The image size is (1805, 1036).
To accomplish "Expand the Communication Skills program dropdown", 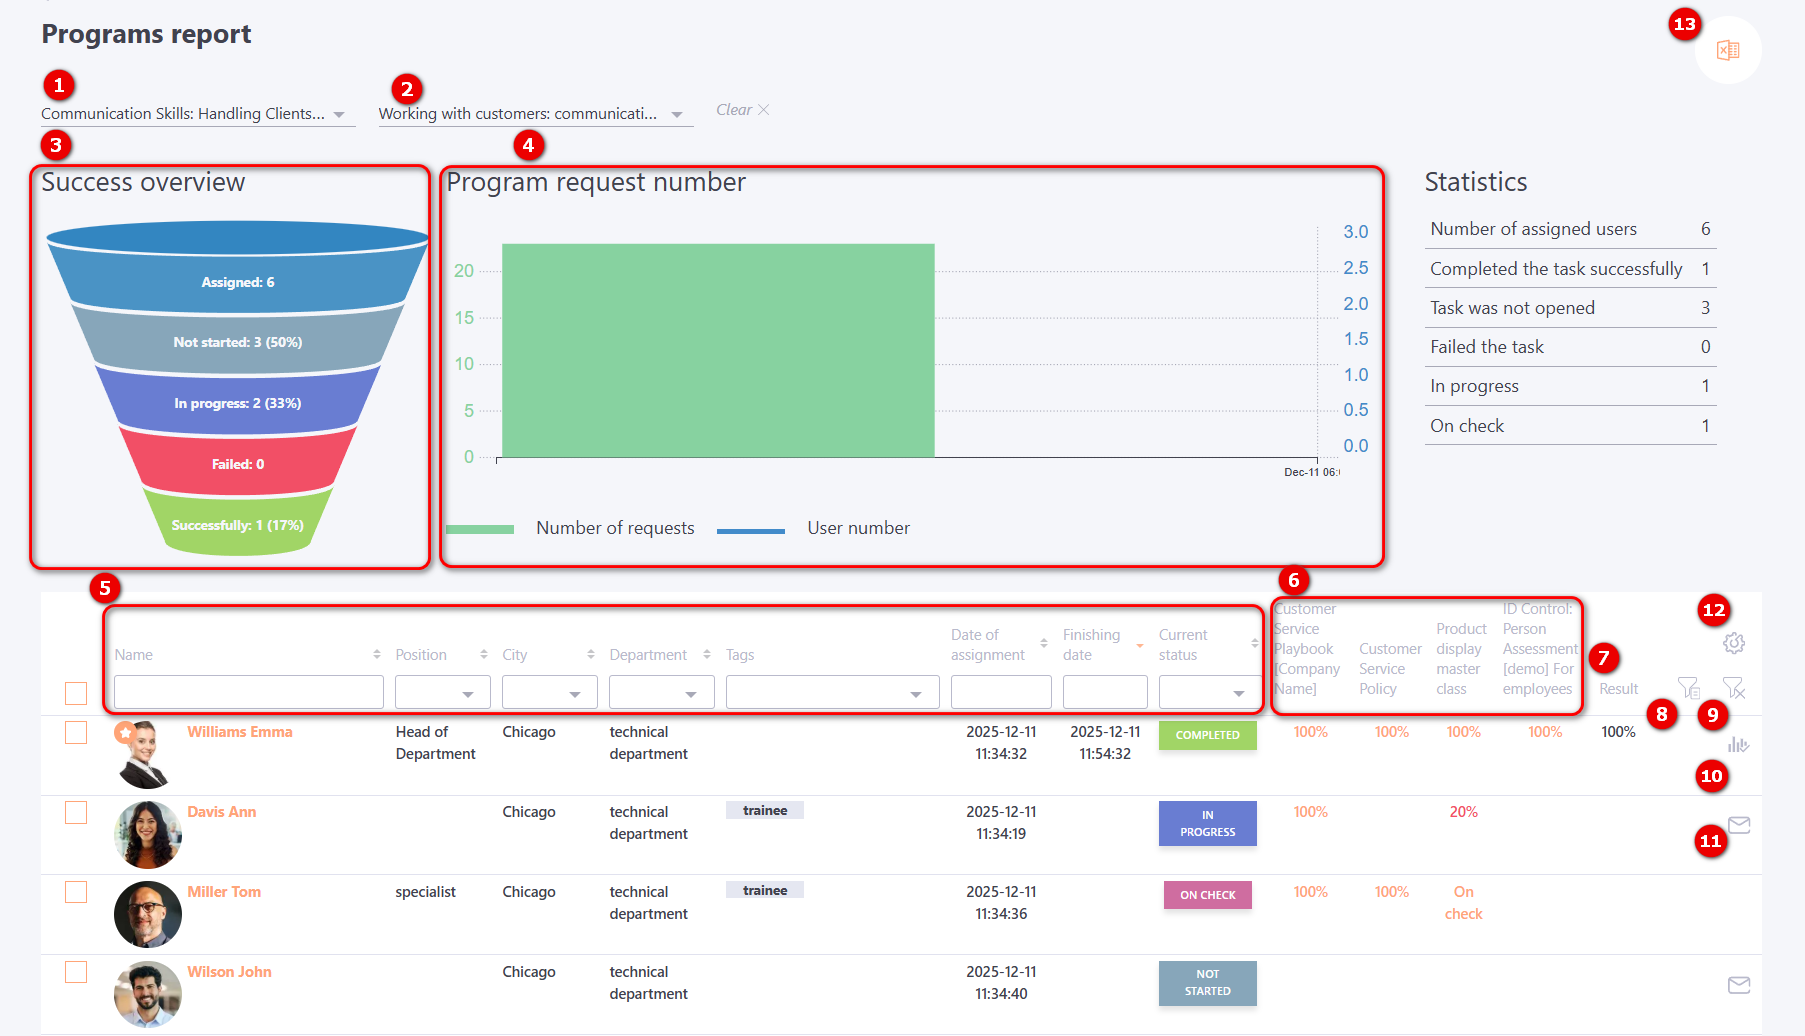I will click(339, 115).
